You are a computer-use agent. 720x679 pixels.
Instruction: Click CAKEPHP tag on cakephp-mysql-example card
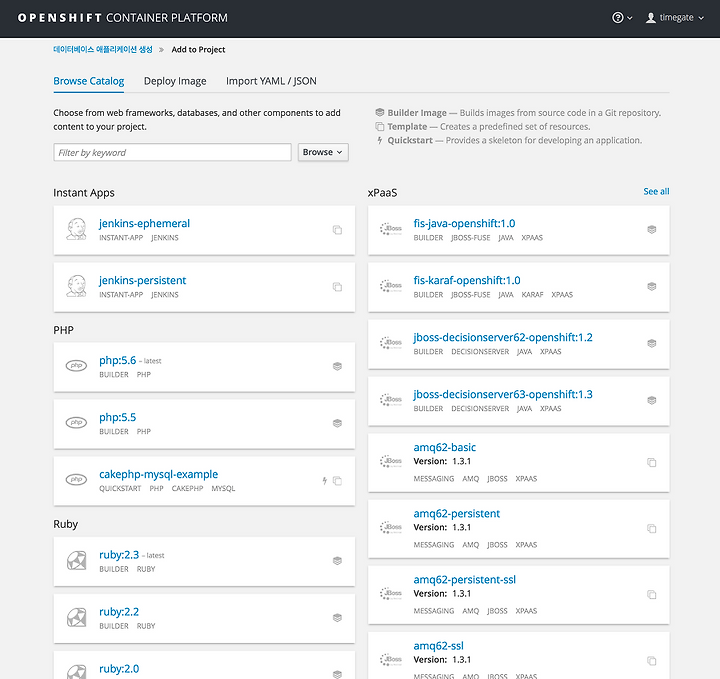187,488
